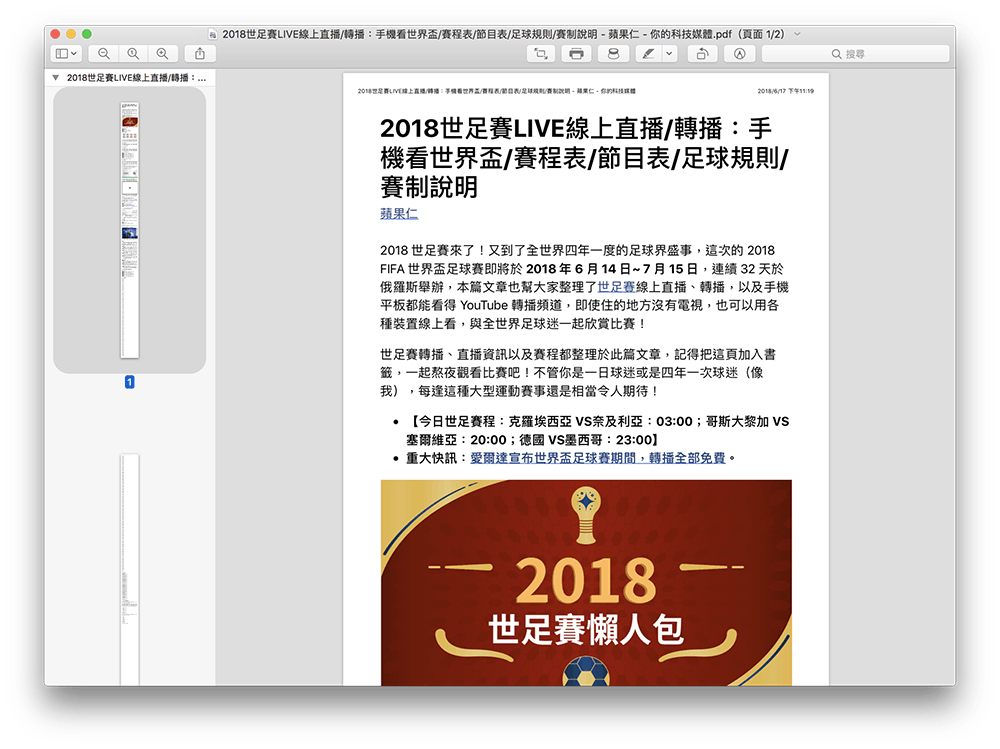This screenshot has width=1000, height=749.
Task: Open the title bar document name chevron
Action: [x=797, y=33]
